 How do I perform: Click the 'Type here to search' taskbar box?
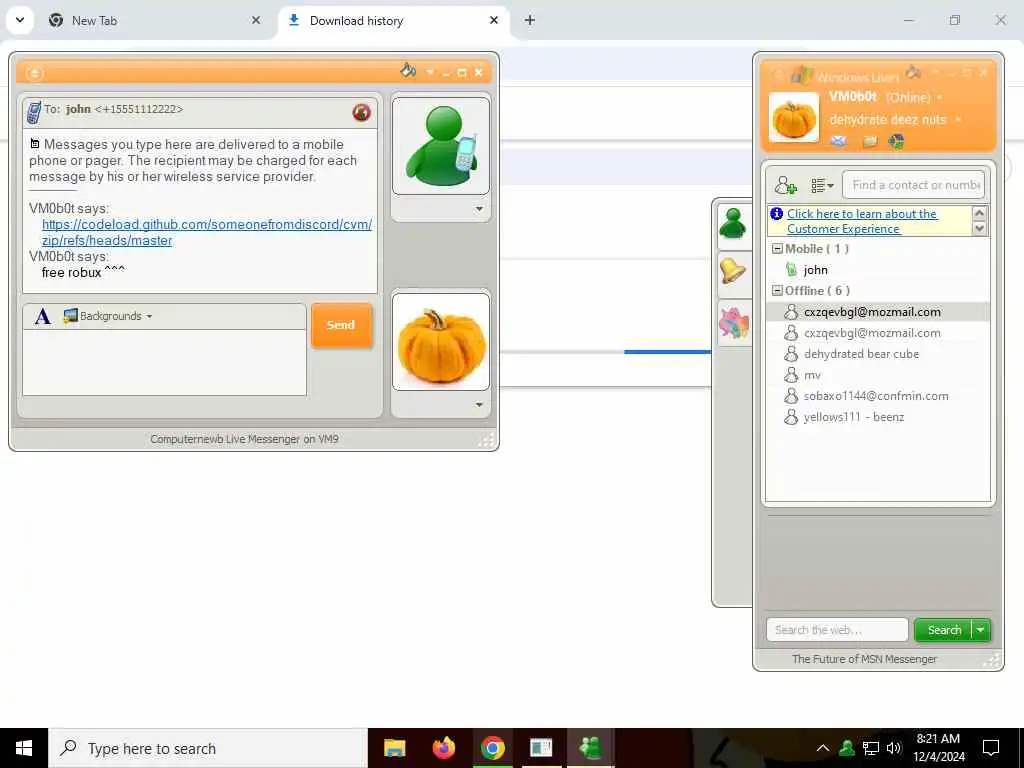point(208,748)
